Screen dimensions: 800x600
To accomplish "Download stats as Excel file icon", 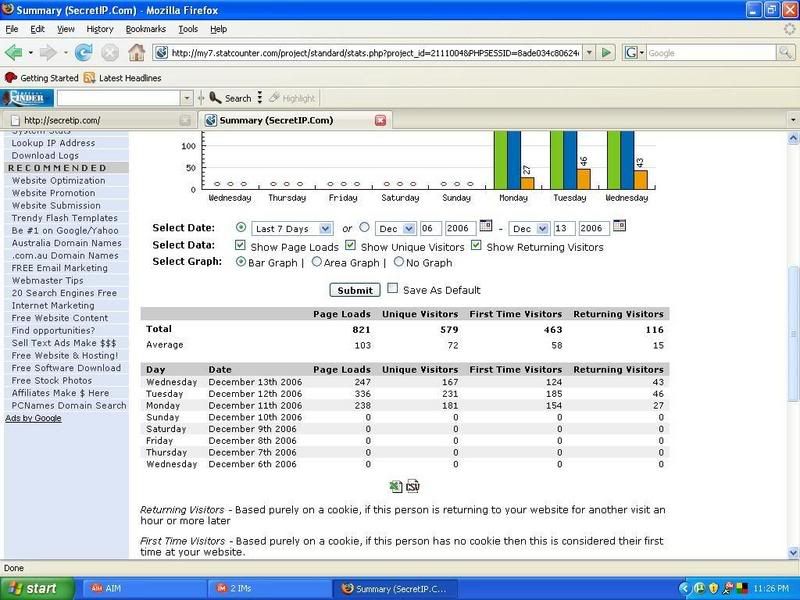I will pyautogui.click(x=396, y=486).
